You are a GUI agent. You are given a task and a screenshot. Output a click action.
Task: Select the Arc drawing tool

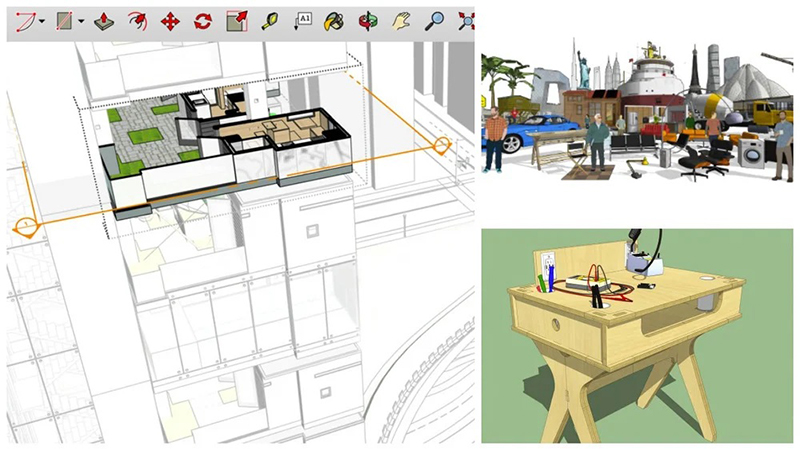coord(25,21)
